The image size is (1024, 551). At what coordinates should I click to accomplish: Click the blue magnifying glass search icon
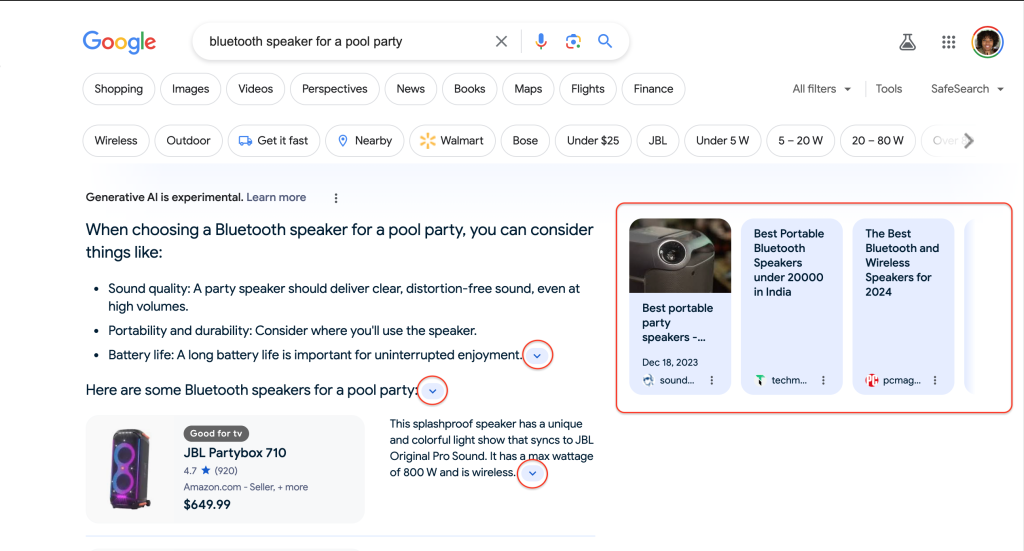coord(605,42)
